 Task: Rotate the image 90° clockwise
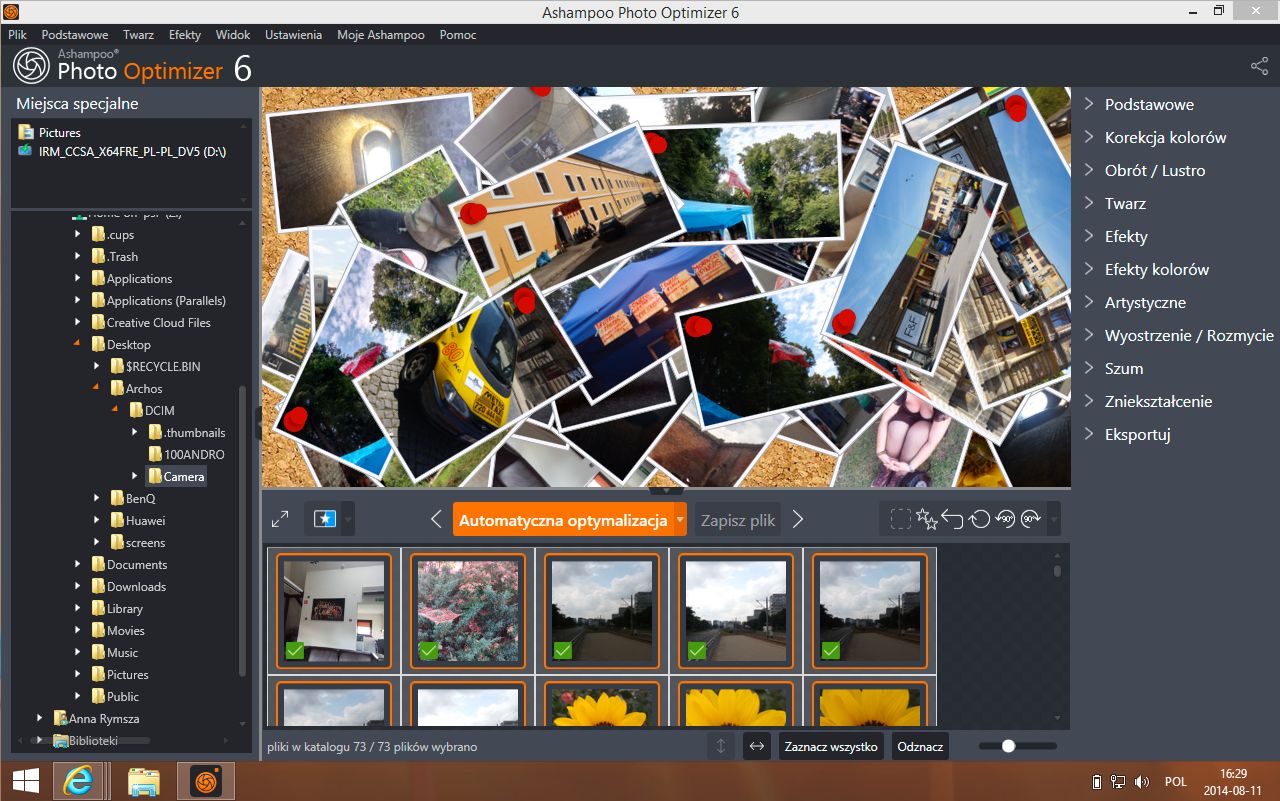(x=1032, y=519)
